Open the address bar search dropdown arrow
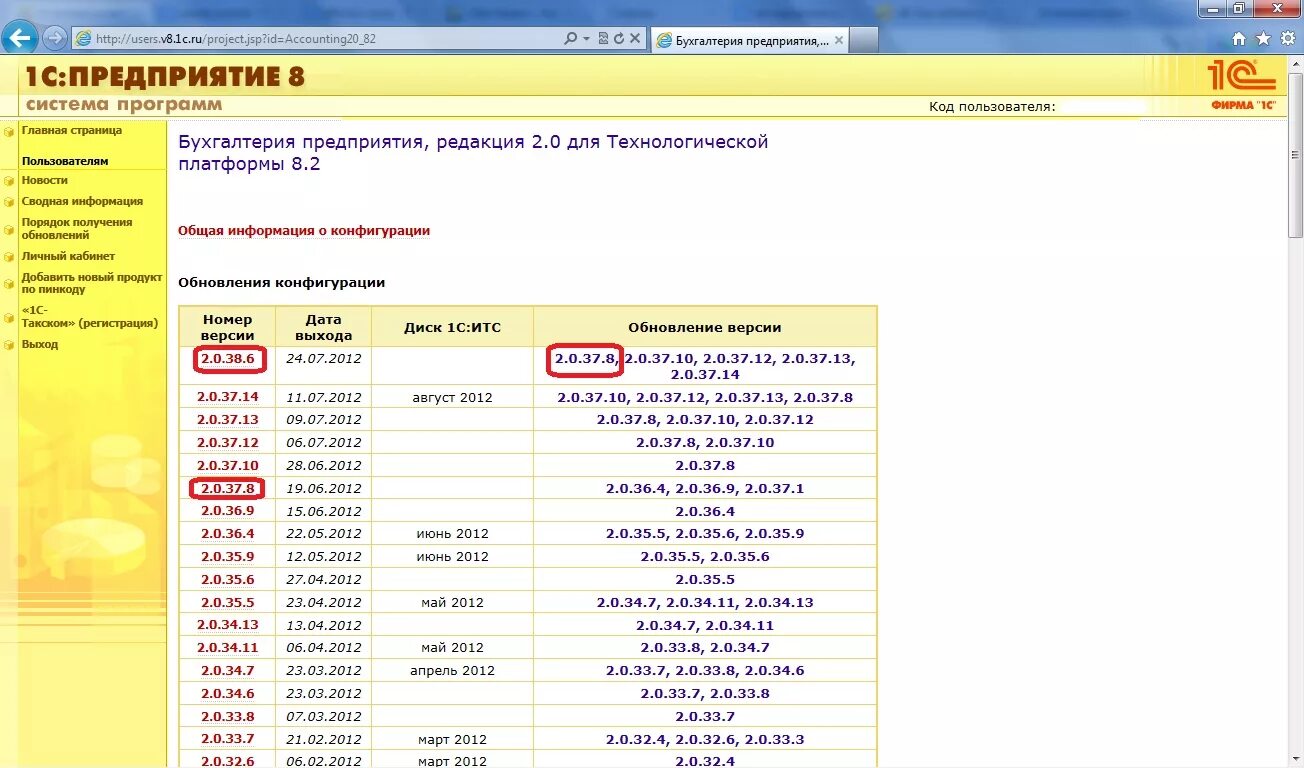Viewport: 1304px width, 768px height. click(x=585, y=39)
